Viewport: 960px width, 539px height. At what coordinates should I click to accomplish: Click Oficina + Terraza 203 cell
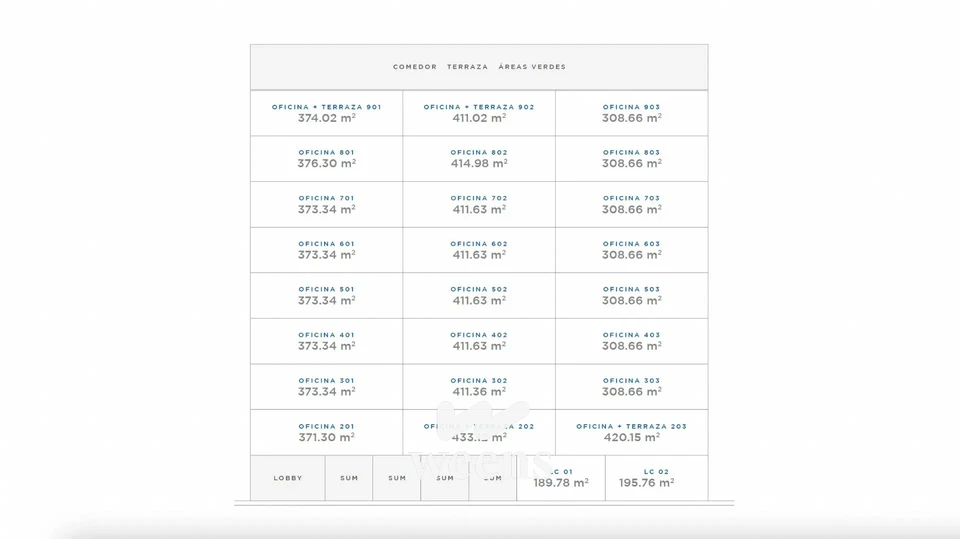click(x=631, y=432)
